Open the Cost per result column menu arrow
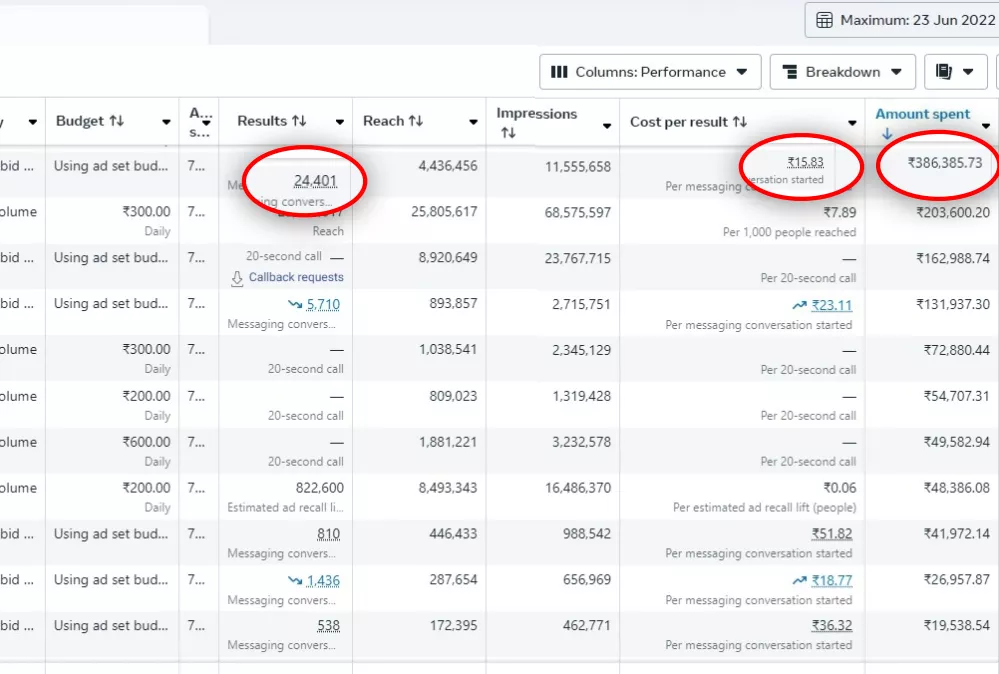The height and width of the screenshot is (674, 999). (x=852, y=123)
